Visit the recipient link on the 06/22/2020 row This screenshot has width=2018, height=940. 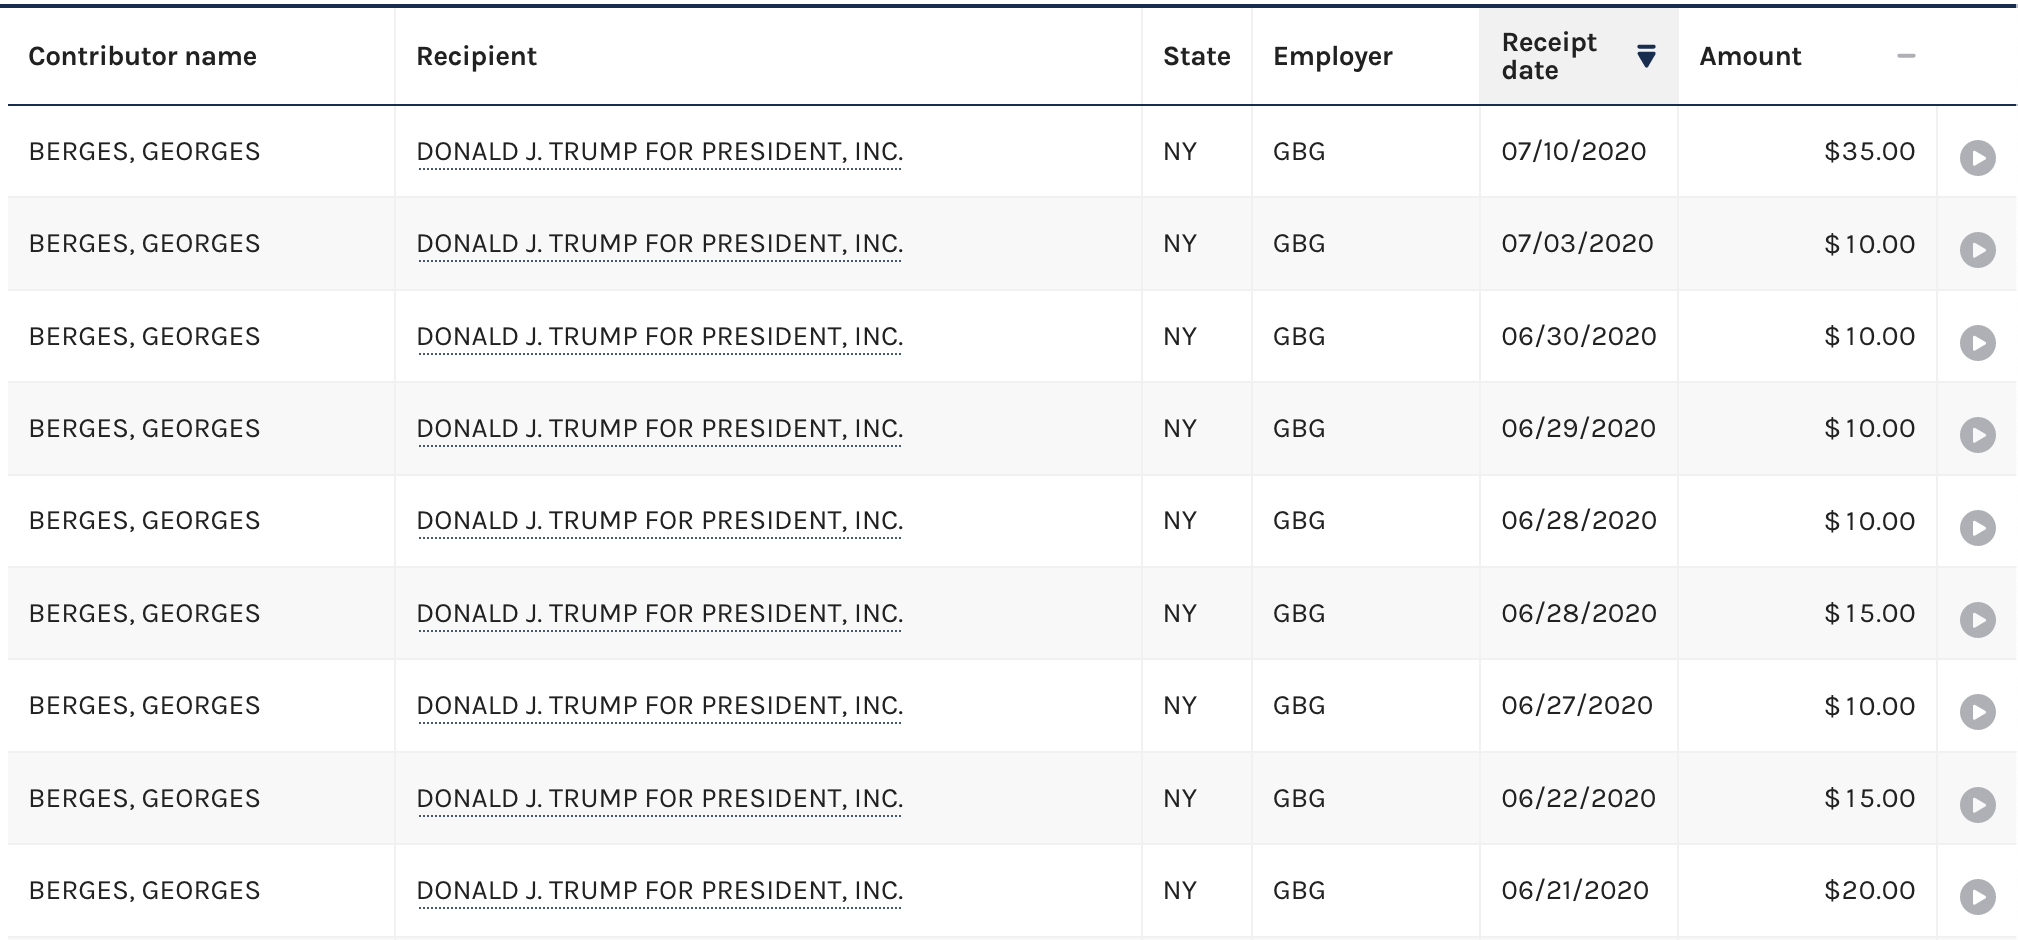(659, 799)
